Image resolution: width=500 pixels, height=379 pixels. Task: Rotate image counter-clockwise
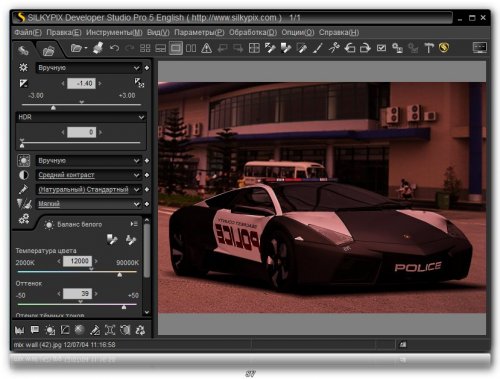click(x=350, y=48)
